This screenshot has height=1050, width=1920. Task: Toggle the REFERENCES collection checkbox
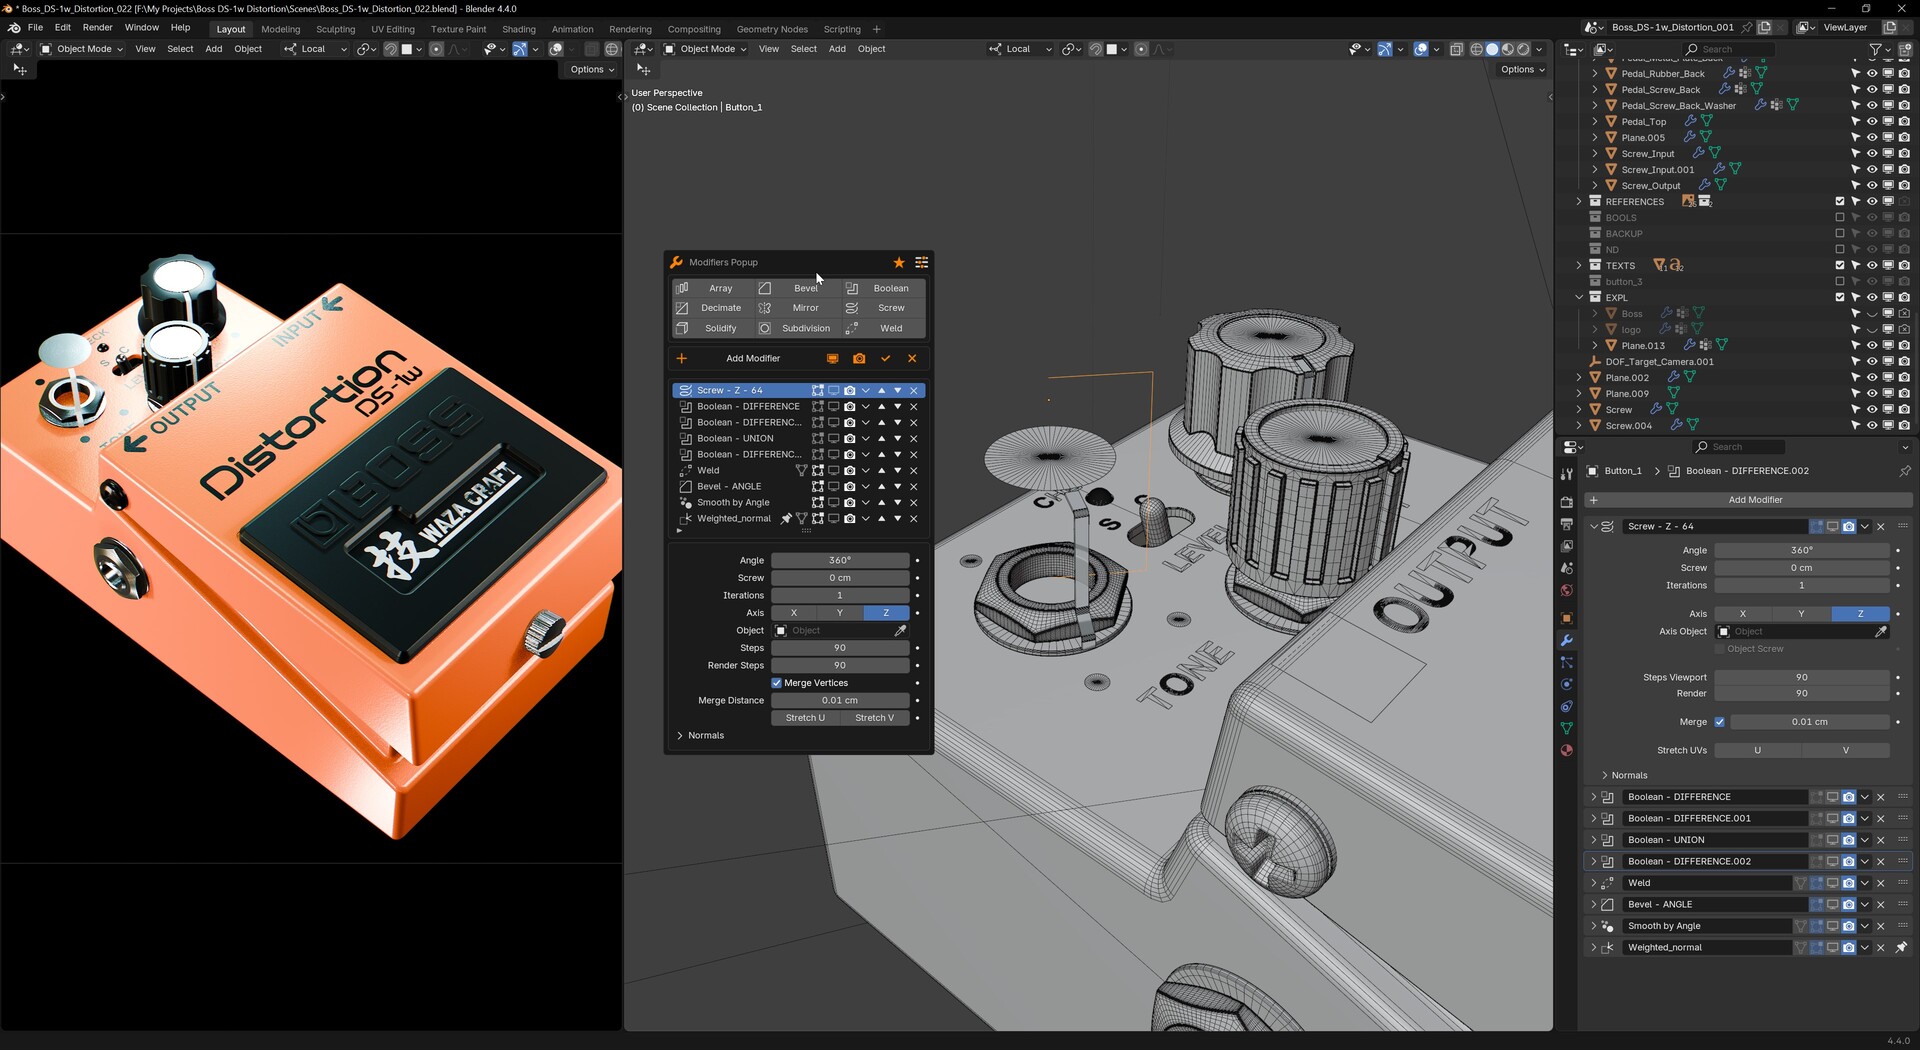1839,202
